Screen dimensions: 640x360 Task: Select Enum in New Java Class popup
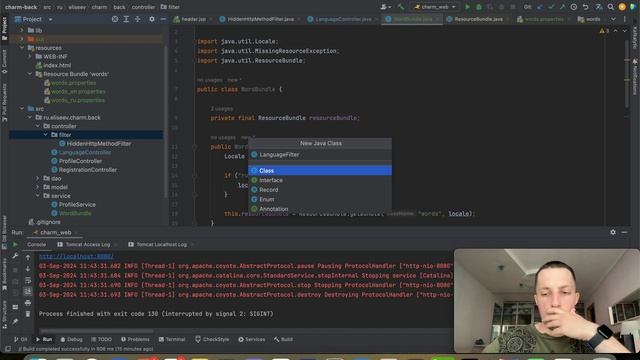pyautogui.click(x=320, y=199)
